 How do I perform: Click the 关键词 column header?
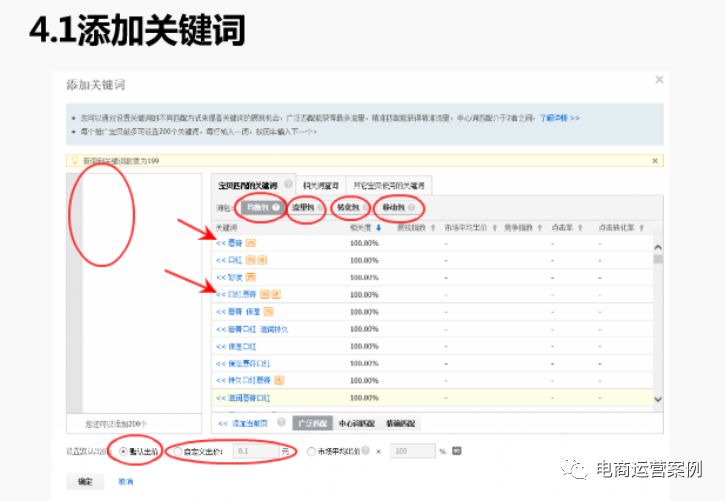(226, 227)
